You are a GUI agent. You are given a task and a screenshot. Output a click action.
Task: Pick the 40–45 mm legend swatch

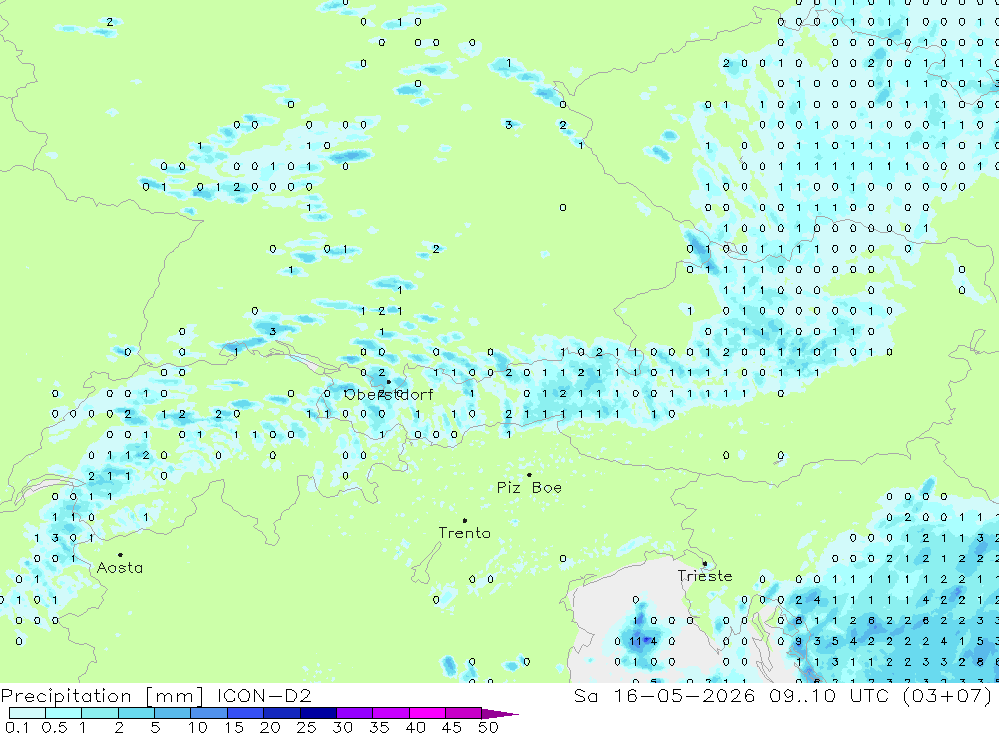click(427, 713)
